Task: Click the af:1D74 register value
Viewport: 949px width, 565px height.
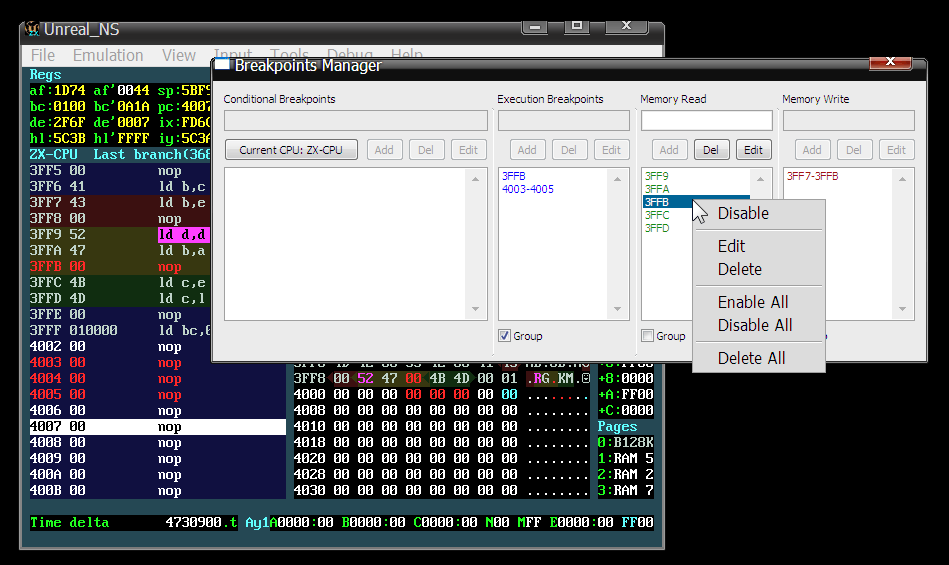Action: [57, 91]
